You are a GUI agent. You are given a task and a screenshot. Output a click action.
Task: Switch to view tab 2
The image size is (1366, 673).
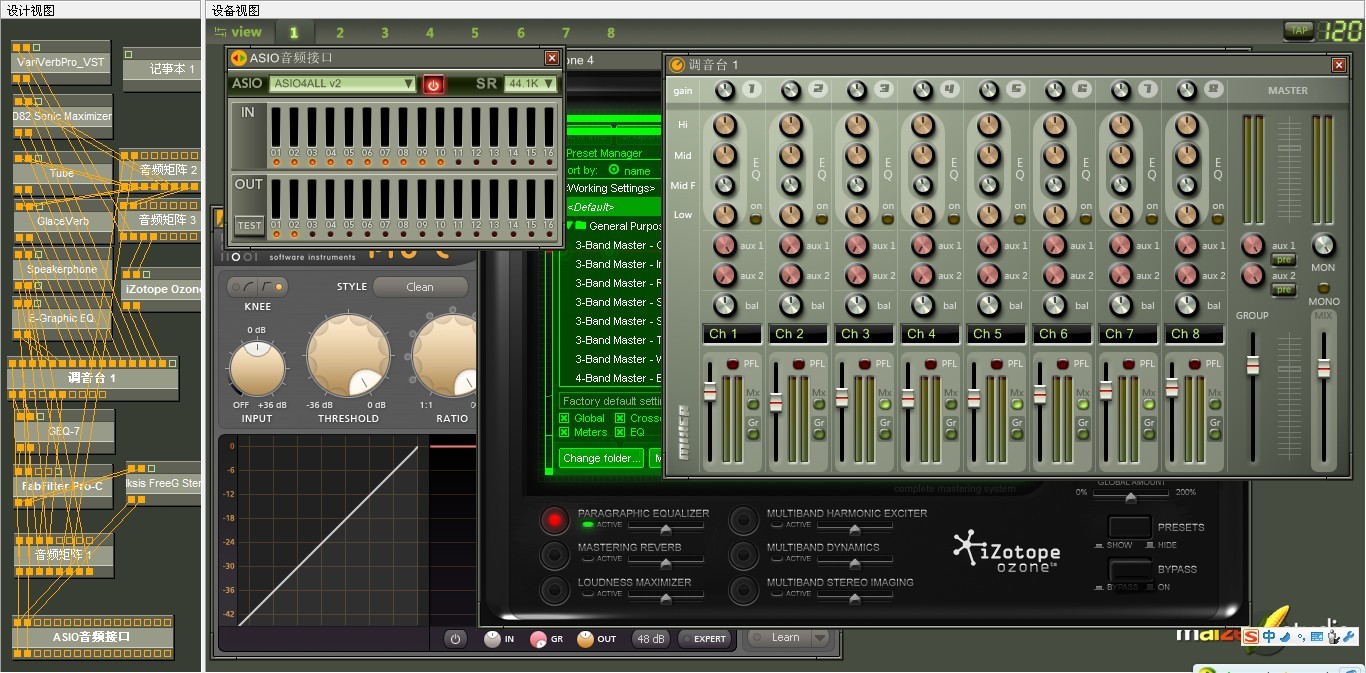340,33
